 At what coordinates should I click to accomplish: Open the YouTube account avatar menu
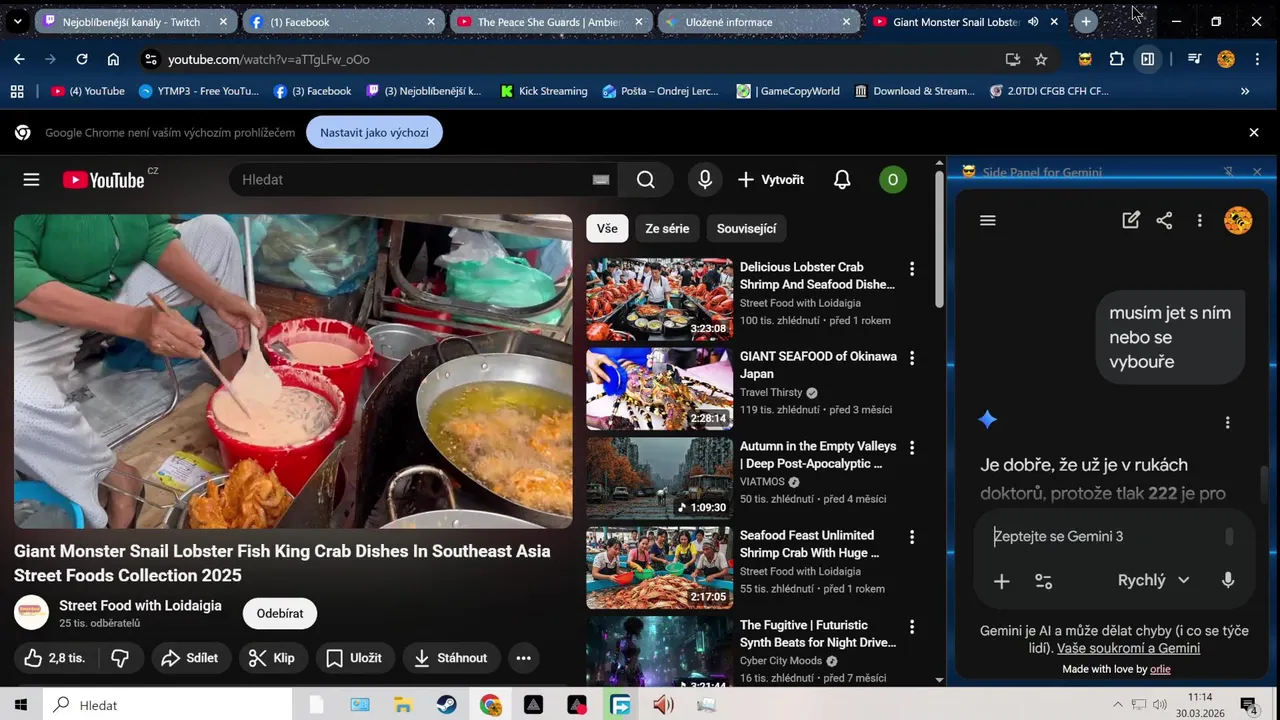[x=892, y=180]
